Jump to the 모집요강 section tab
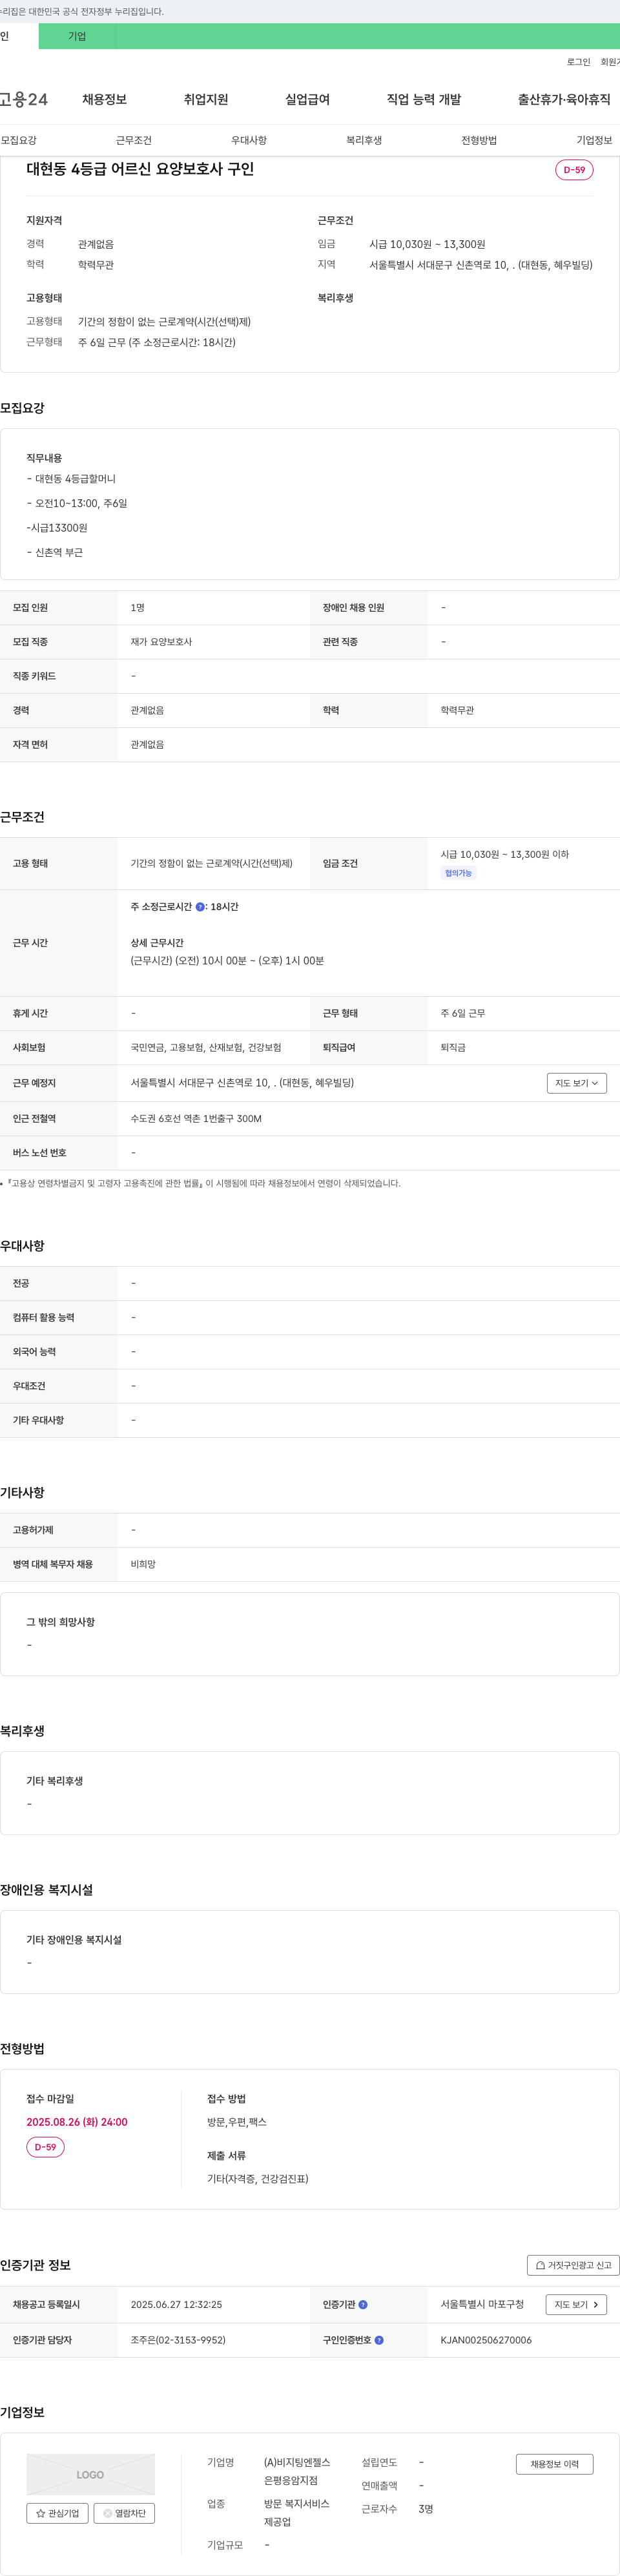Image resolution: width=620 pixels, height=2576 pixels. 19,140
